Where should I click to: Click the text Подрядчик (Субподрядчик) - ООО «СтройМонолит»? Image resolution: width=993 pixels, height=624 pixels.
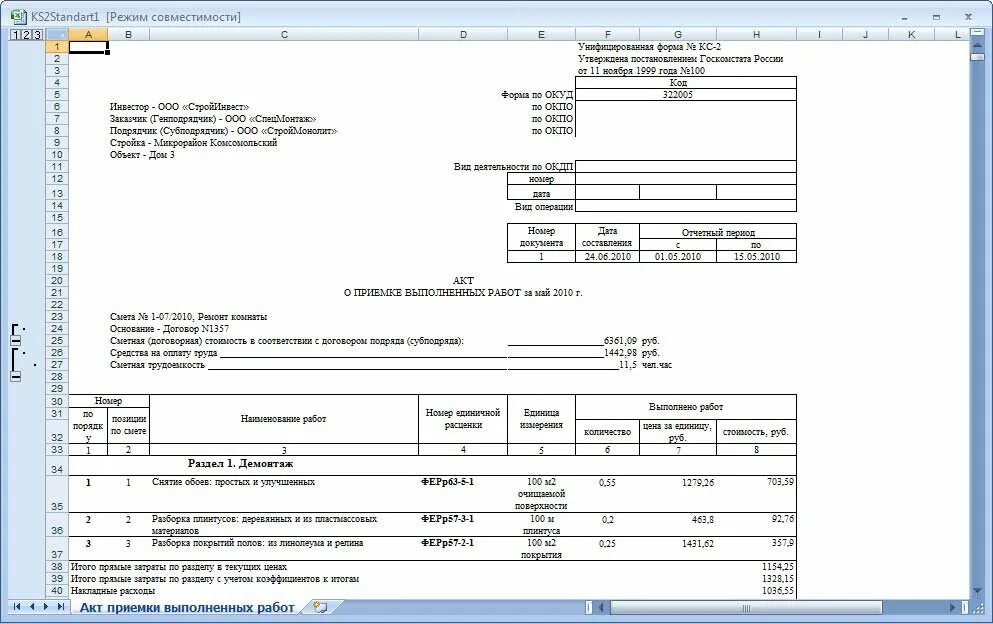coord(224,131)
